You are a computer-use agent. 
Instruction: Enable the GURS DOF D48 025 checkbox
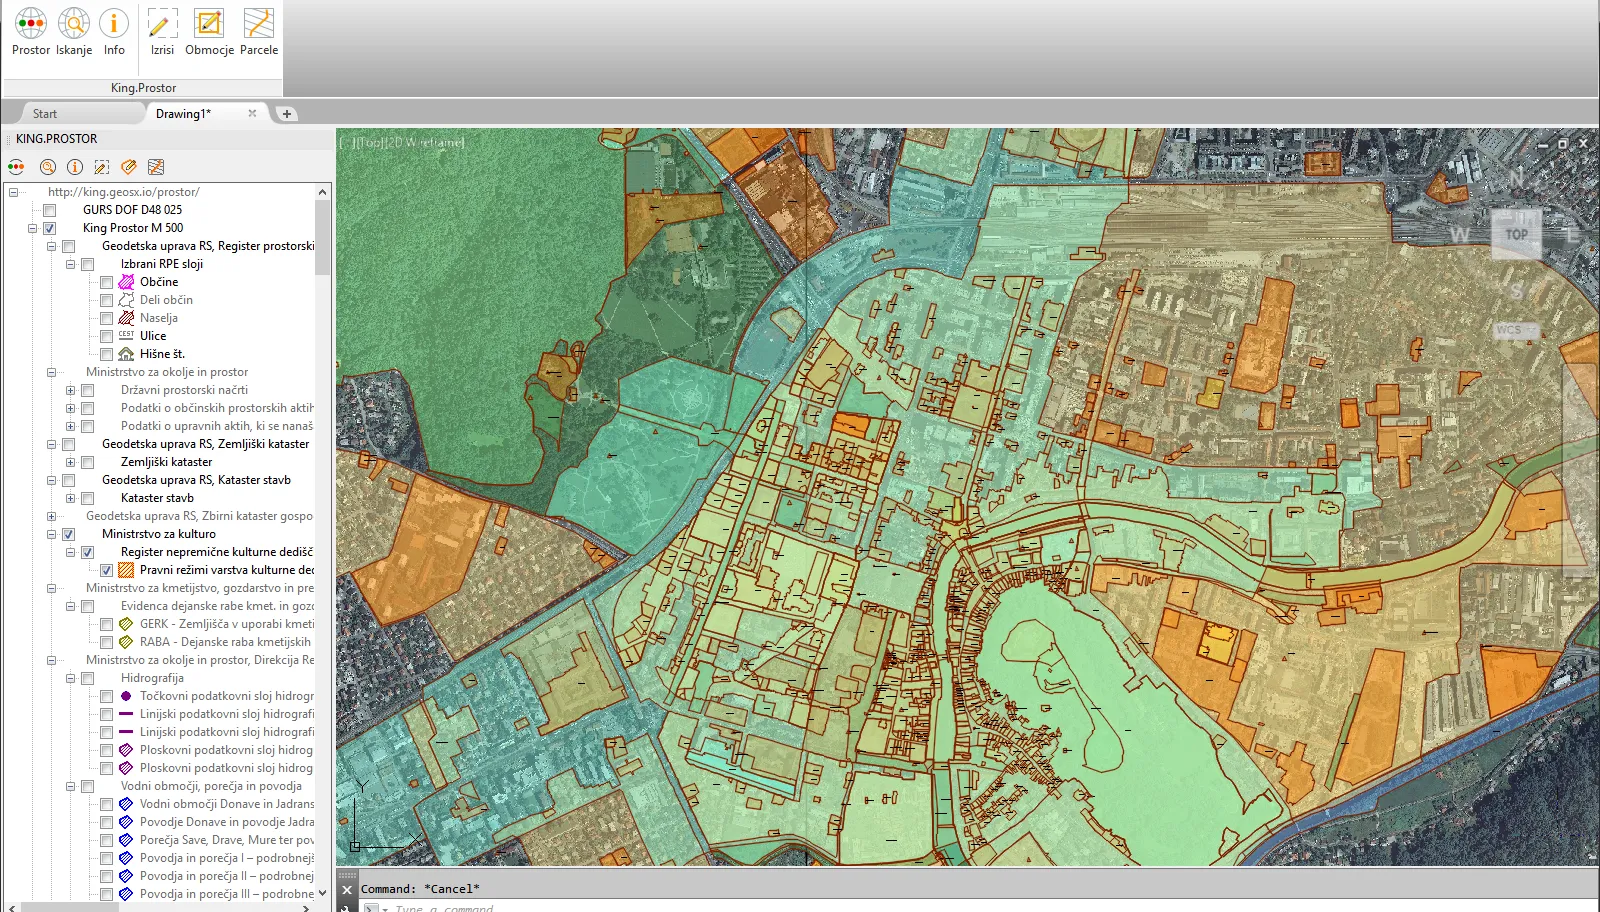pyautogui.click(x=49, y=210)
